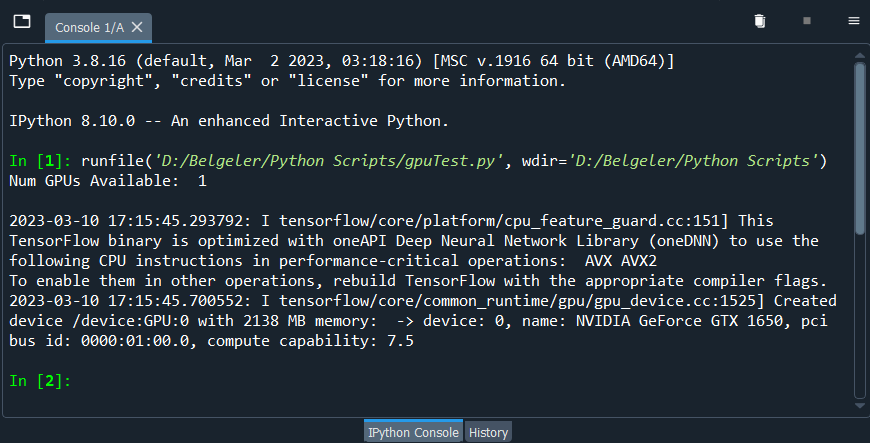Image resolution: width=870 pixels, height=443 pixels.
Task: Click the In [2] input prompt
Action: click(x=40, y=381)
